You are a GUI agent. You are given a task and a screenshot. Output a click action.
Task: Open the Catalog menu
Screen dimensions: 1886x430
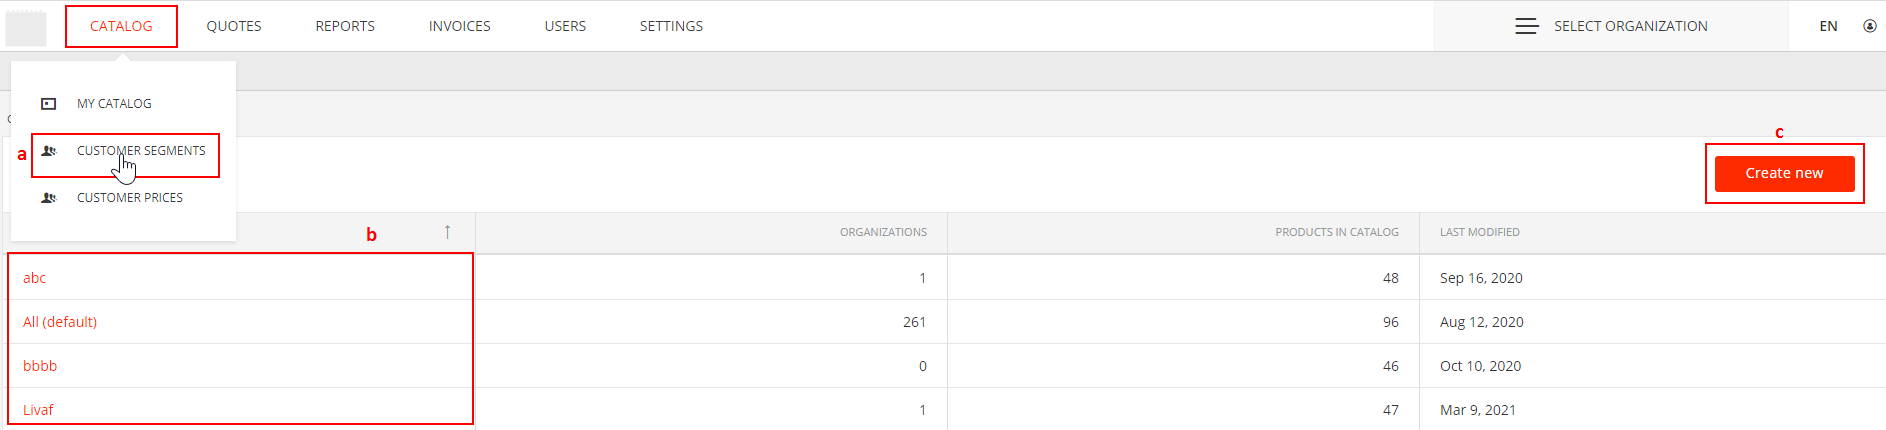pos(121,26)
